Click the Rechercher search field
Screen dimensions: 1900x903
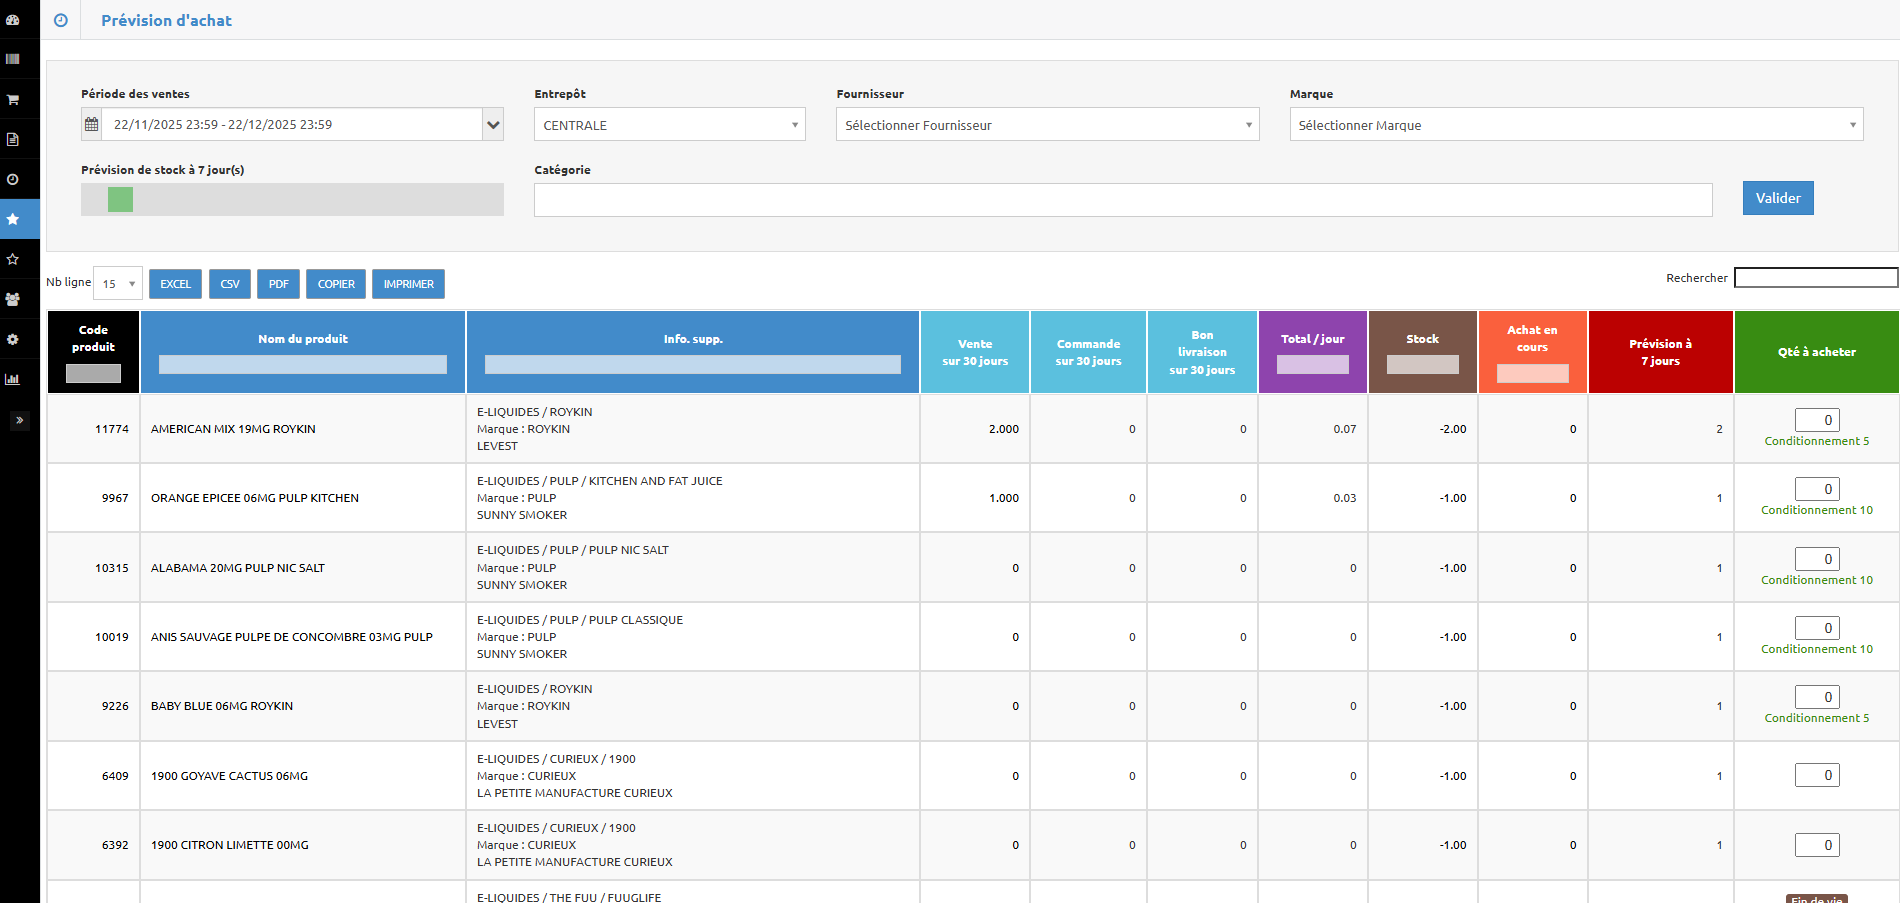click(1815, 278)
